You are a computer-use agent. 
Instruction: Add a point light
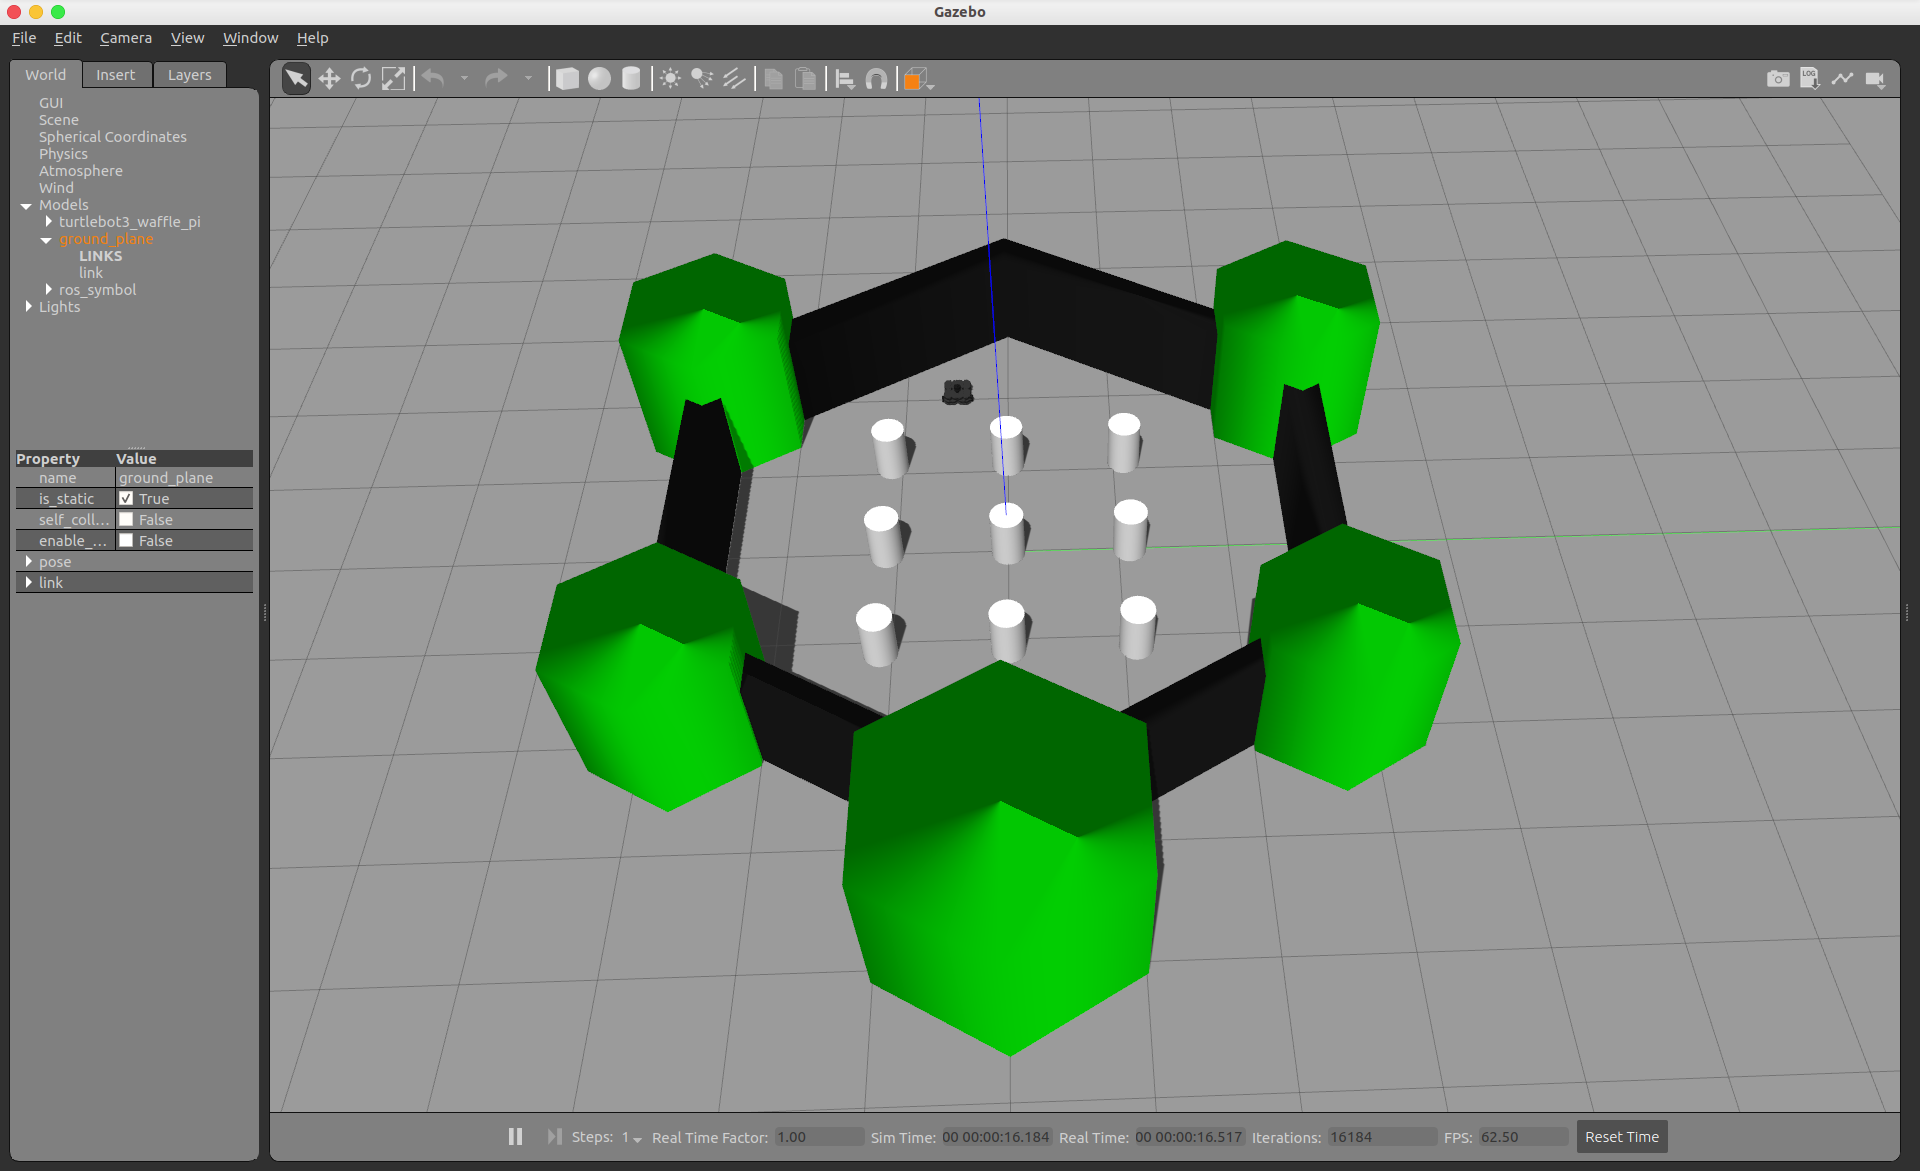tap(670, 79)
